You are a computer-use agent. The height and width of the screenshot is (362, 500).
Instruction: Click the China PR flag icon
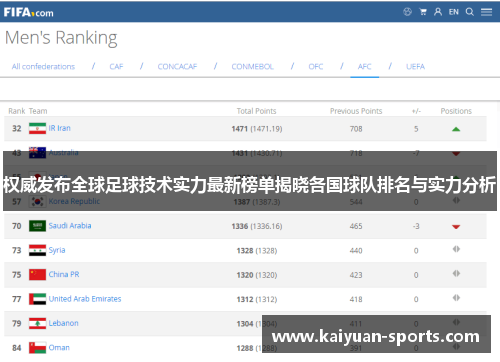pos(37,275)
